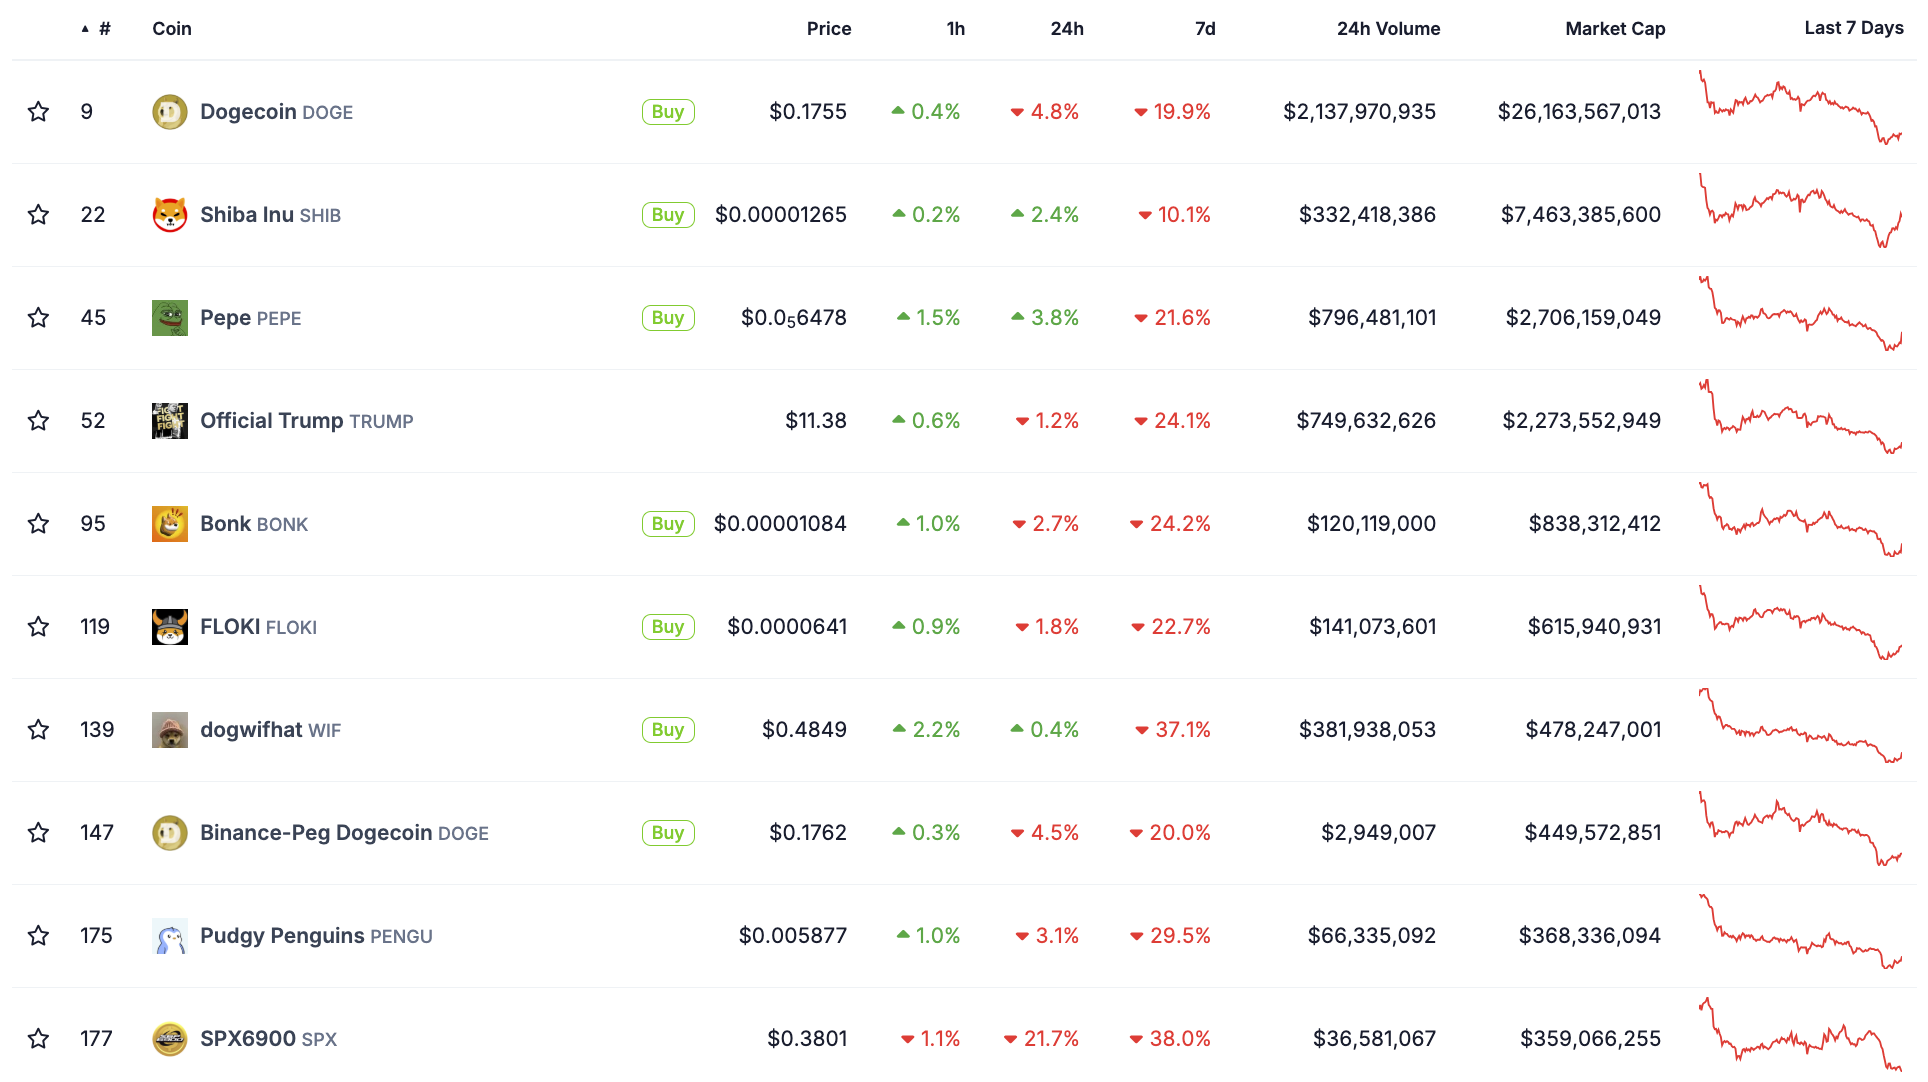Click the FLOKI coin logo
The width and height of the screenshot is (1928, 1082).
click(x=169, y=627)
